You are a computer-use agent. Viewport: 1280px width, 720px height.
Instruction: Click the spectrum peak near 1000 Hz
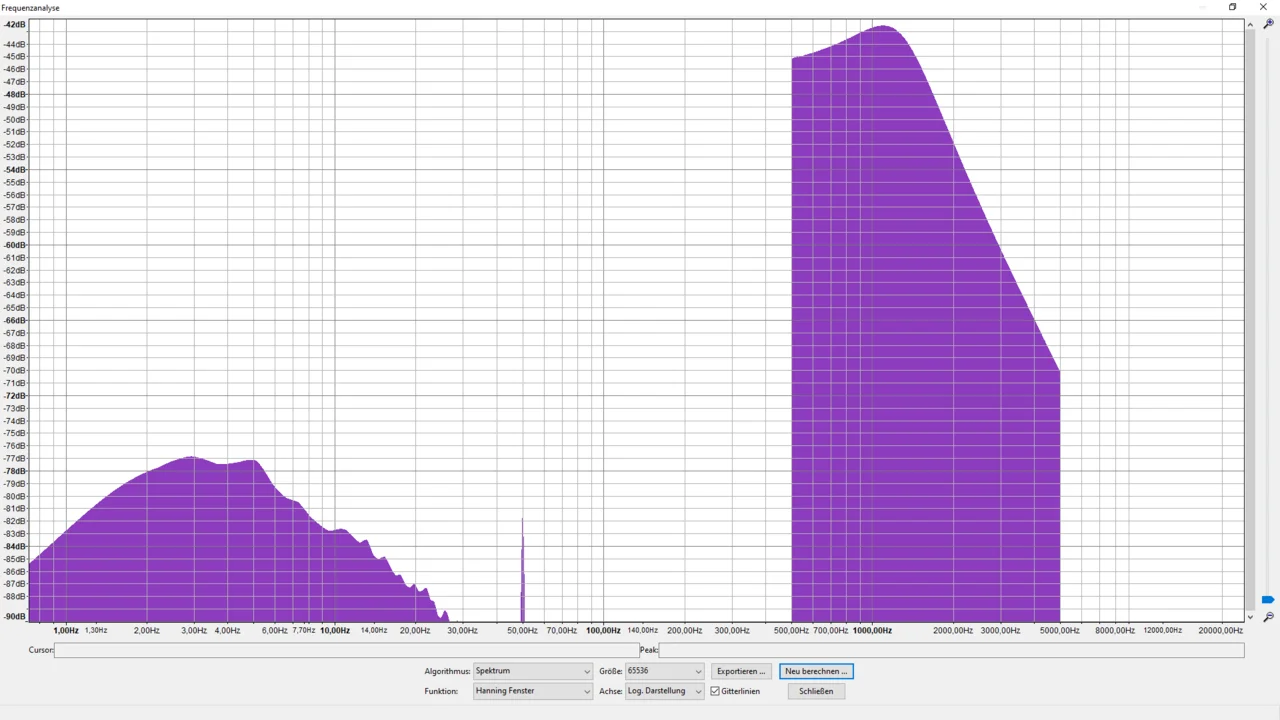point(884,28)
